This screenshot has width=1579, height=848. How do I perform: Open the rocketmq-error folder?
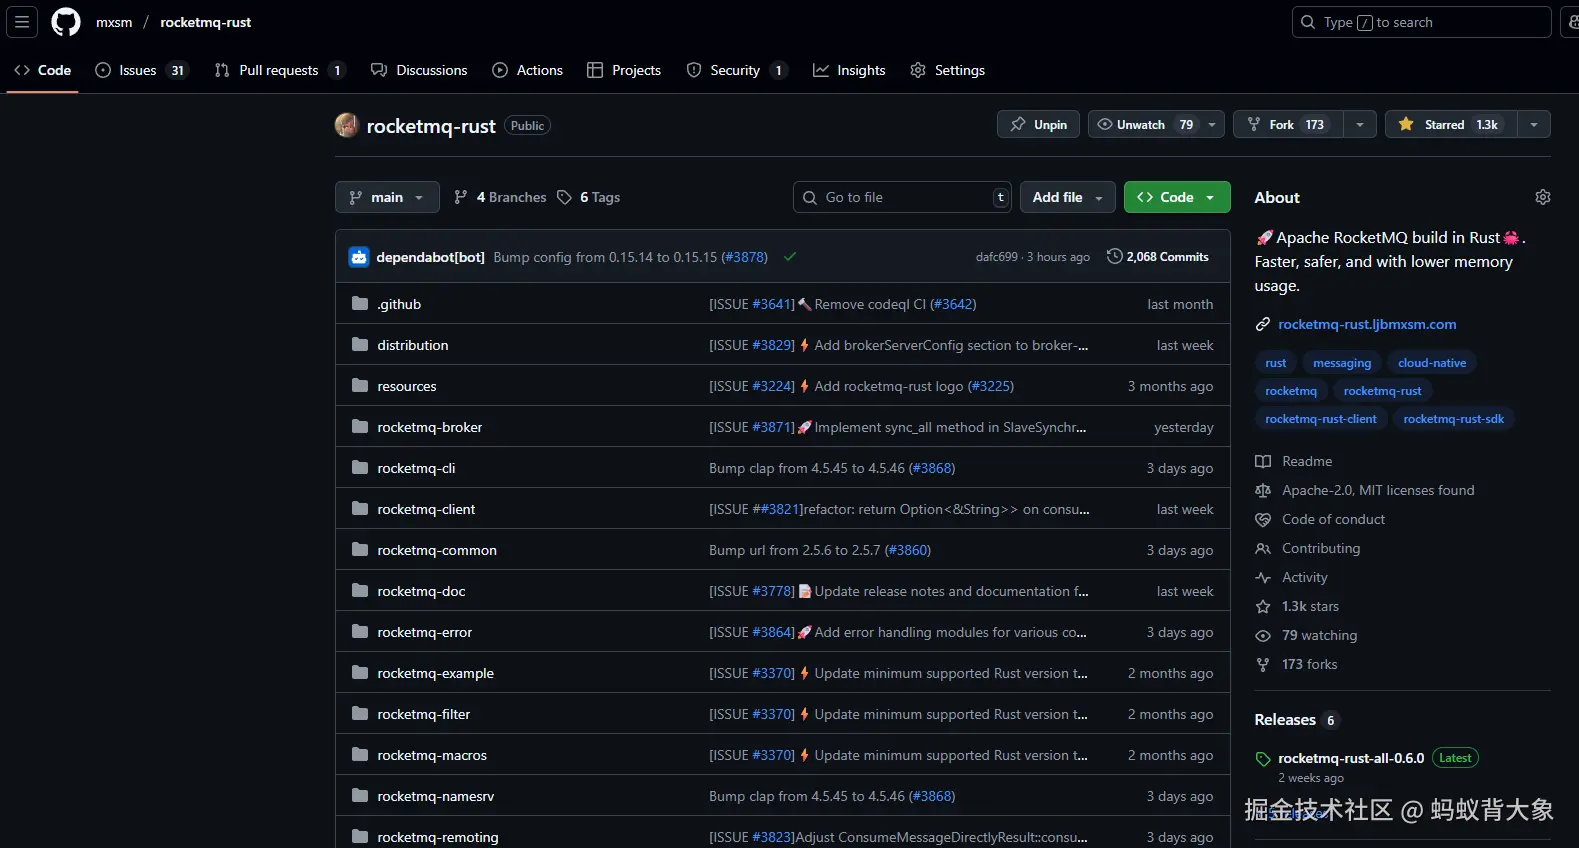[x=425, y=632]
